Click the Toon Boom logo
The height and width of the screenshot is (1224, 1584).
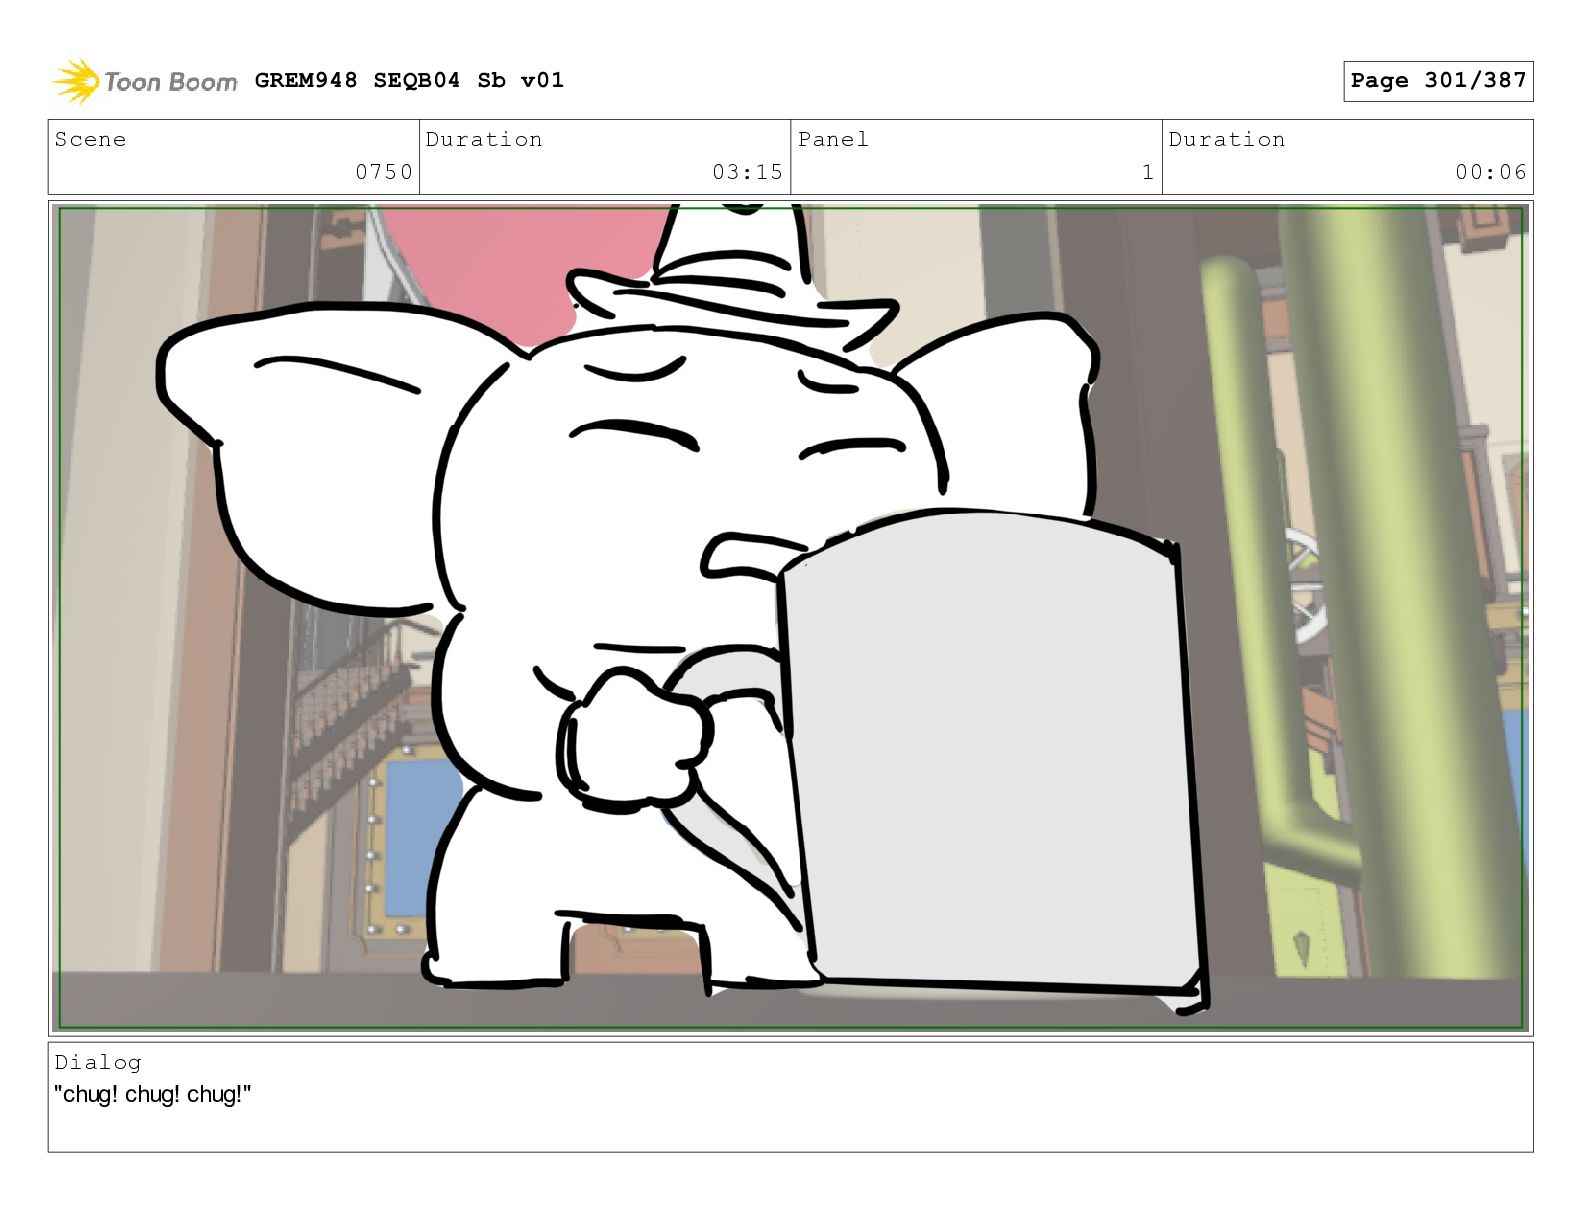click(145, 81)
